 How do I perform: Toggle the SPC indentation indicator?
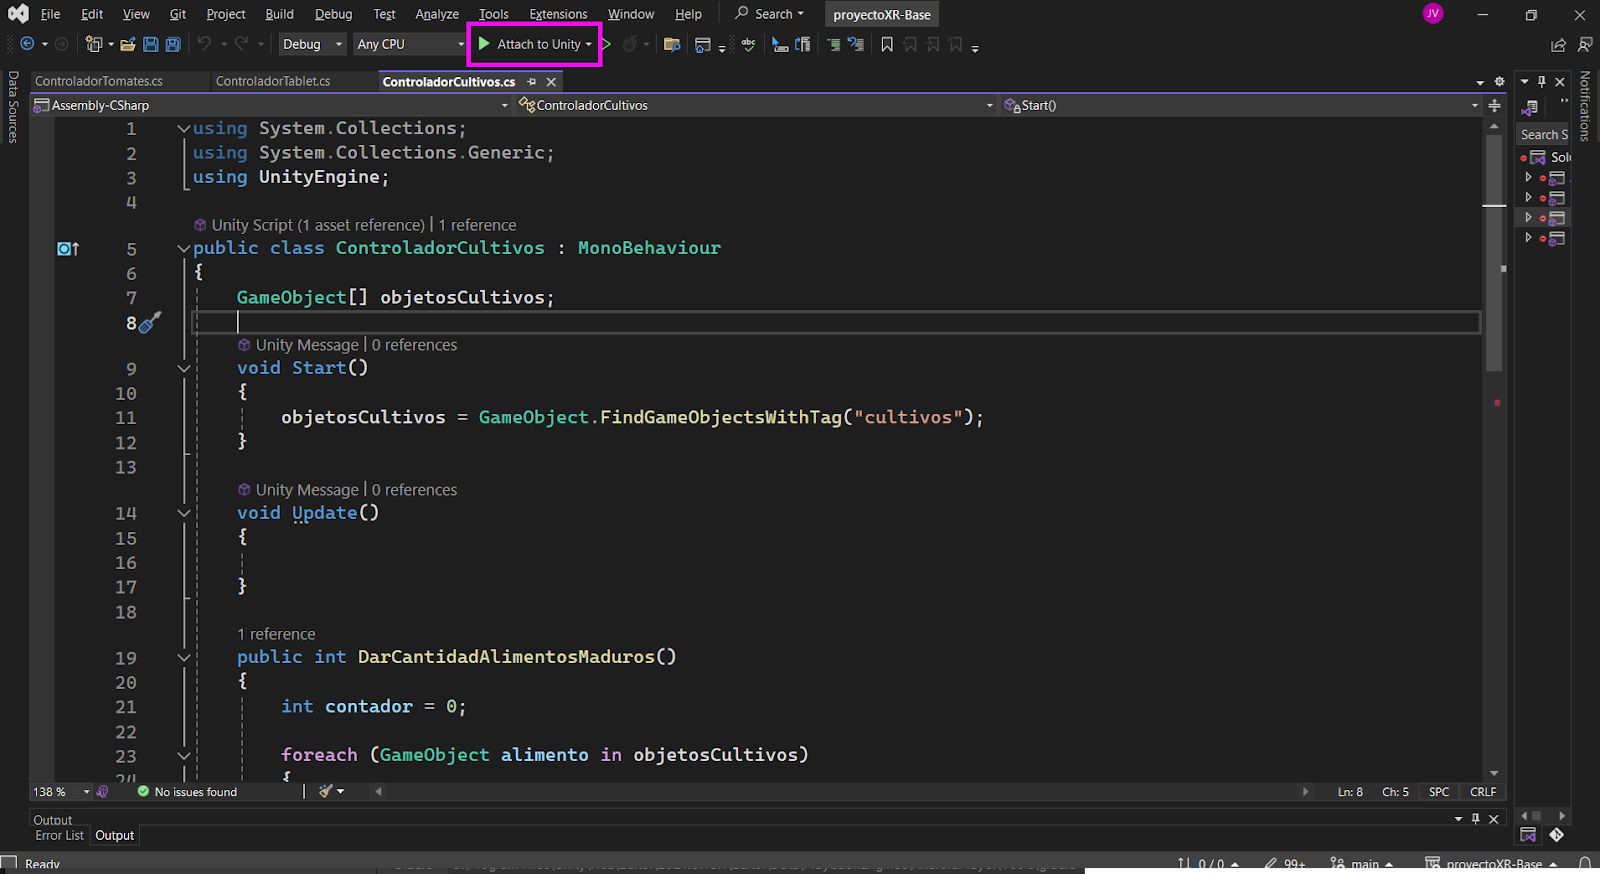pos(1438,792)
